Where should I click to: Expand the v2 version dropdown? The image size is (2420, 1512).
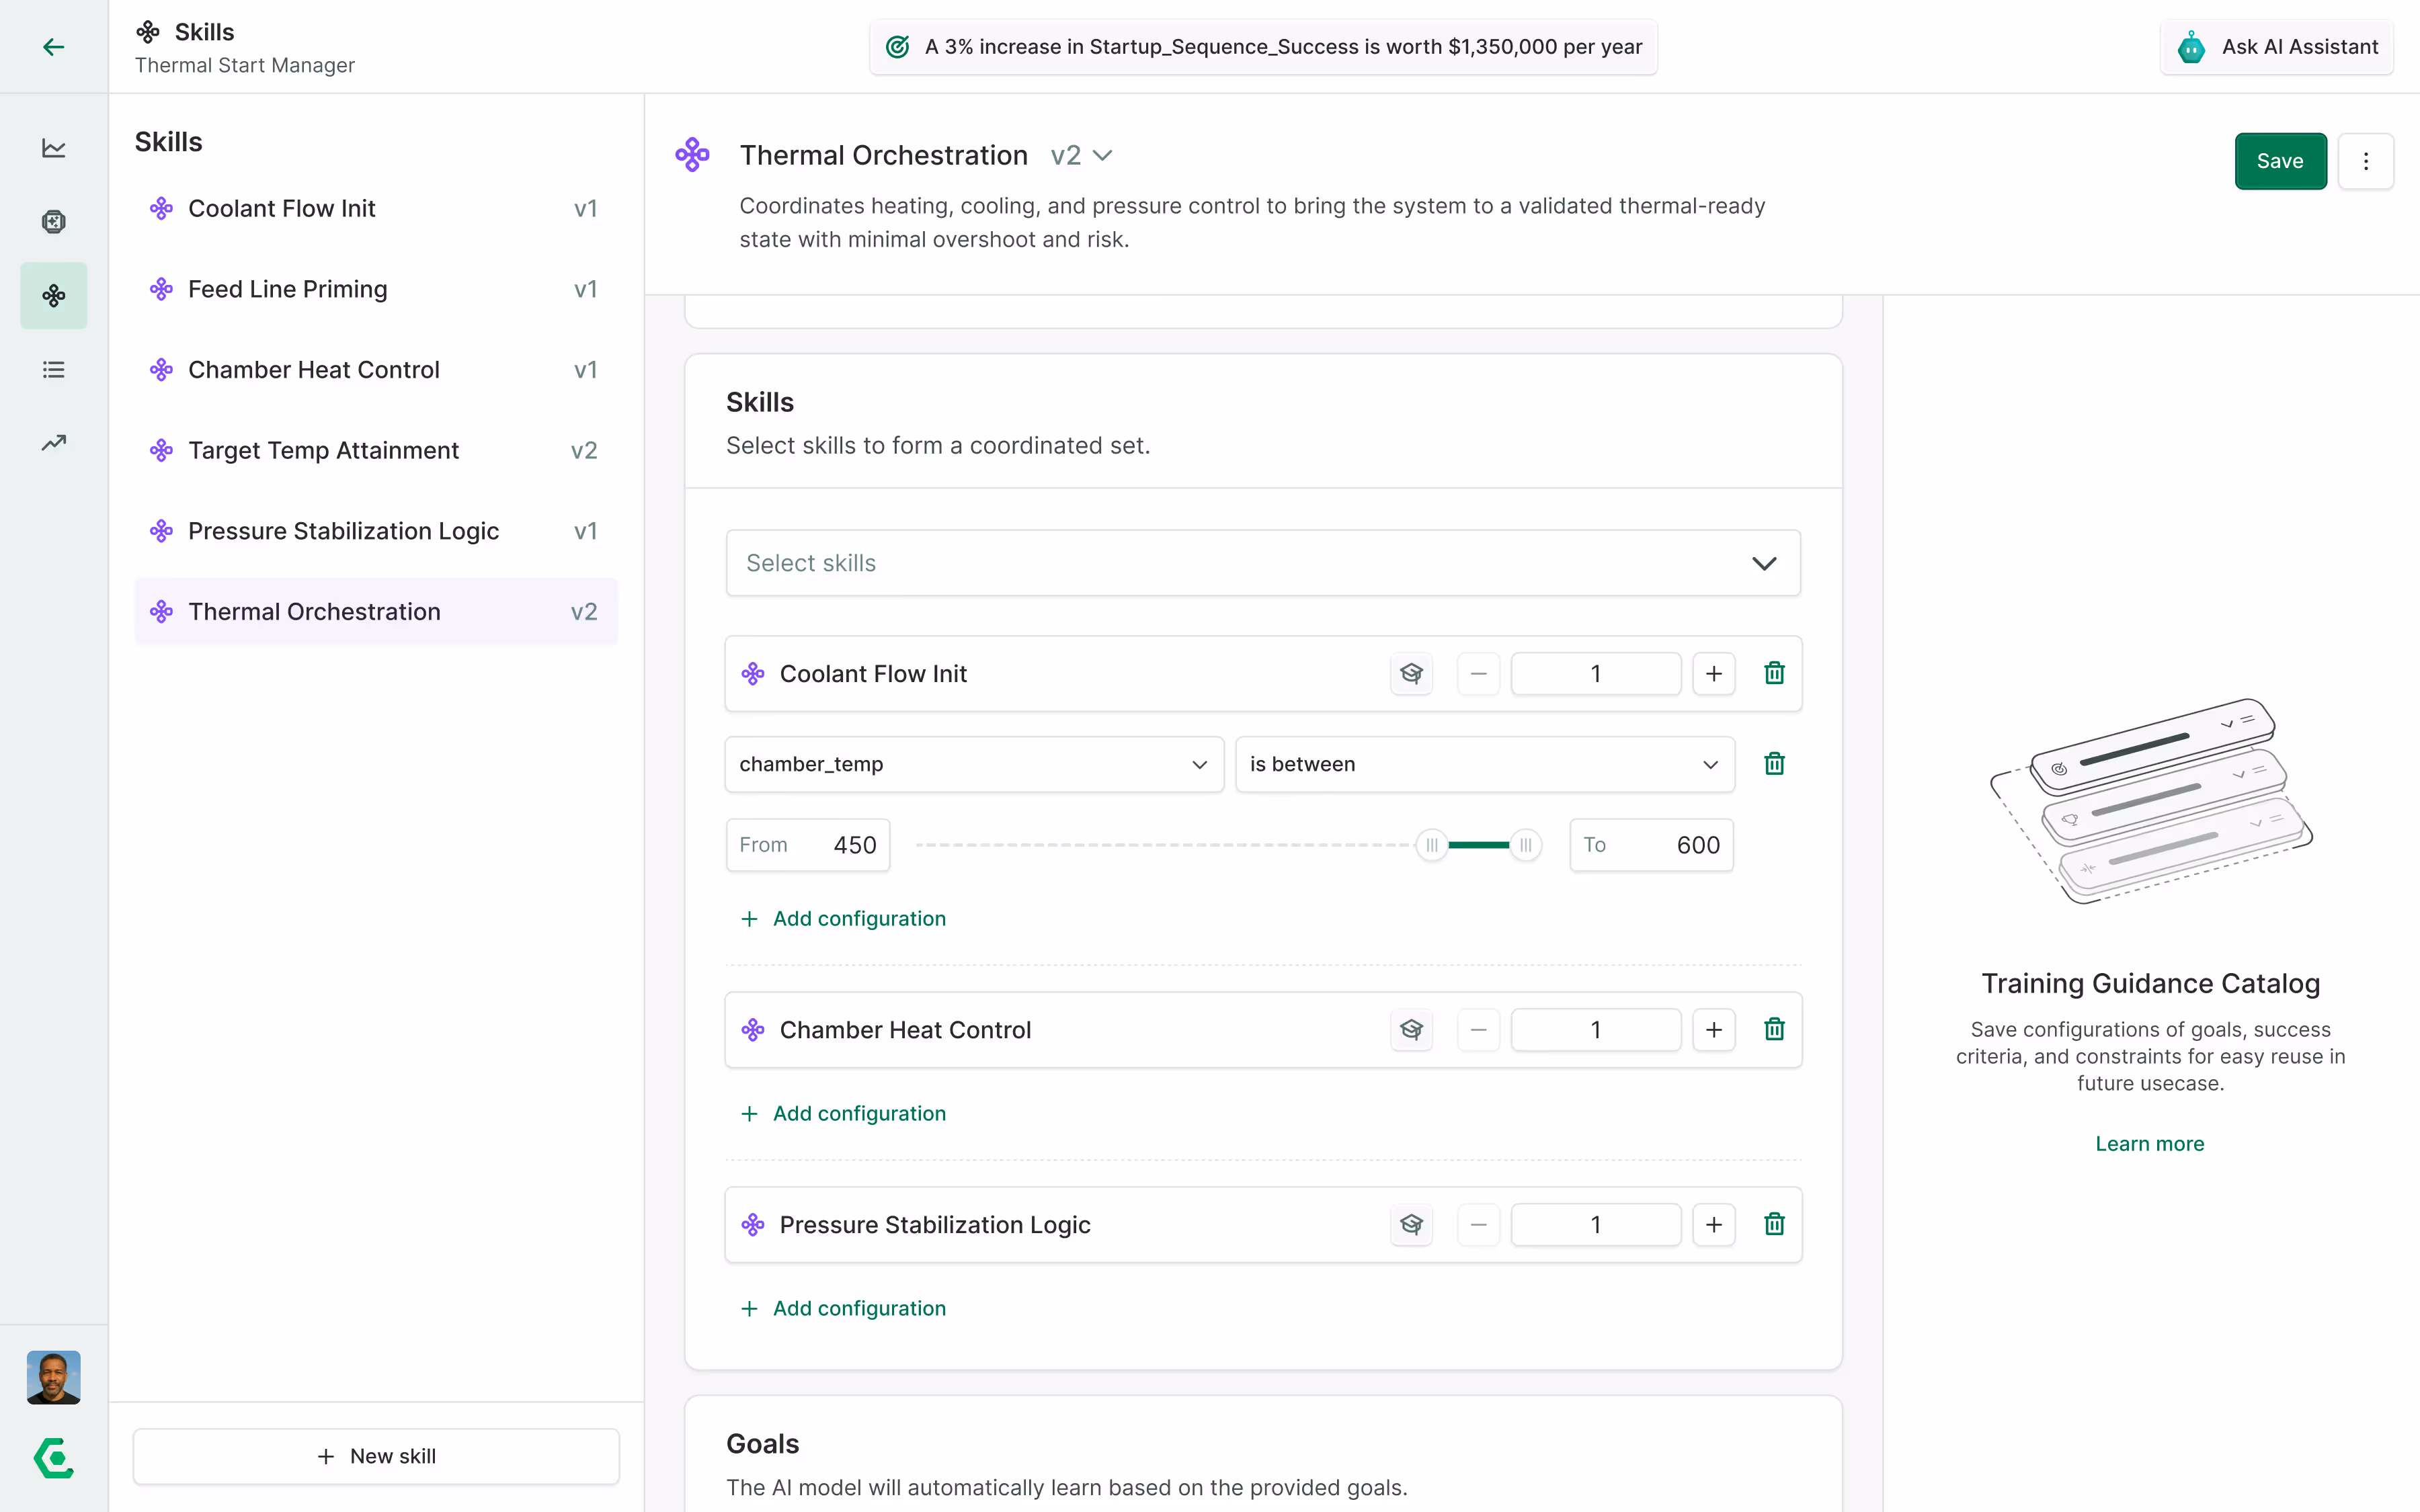(x=1082, y=155)
